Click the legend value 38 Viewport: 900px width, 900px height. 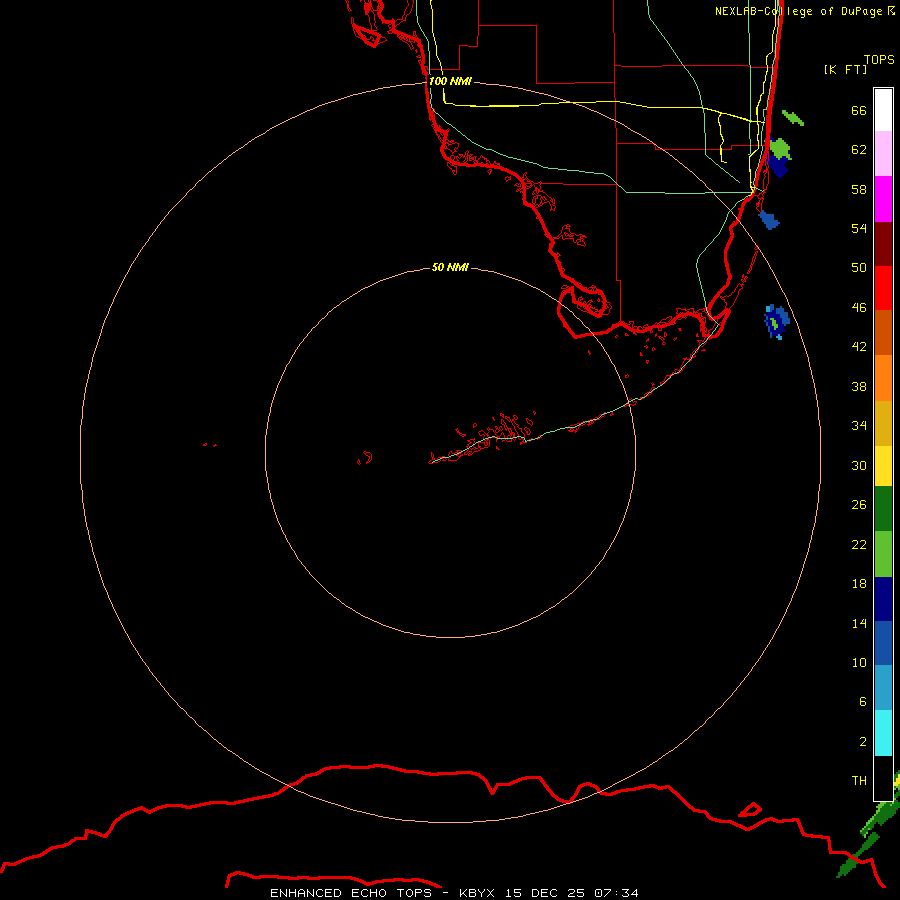click(859, 386)
